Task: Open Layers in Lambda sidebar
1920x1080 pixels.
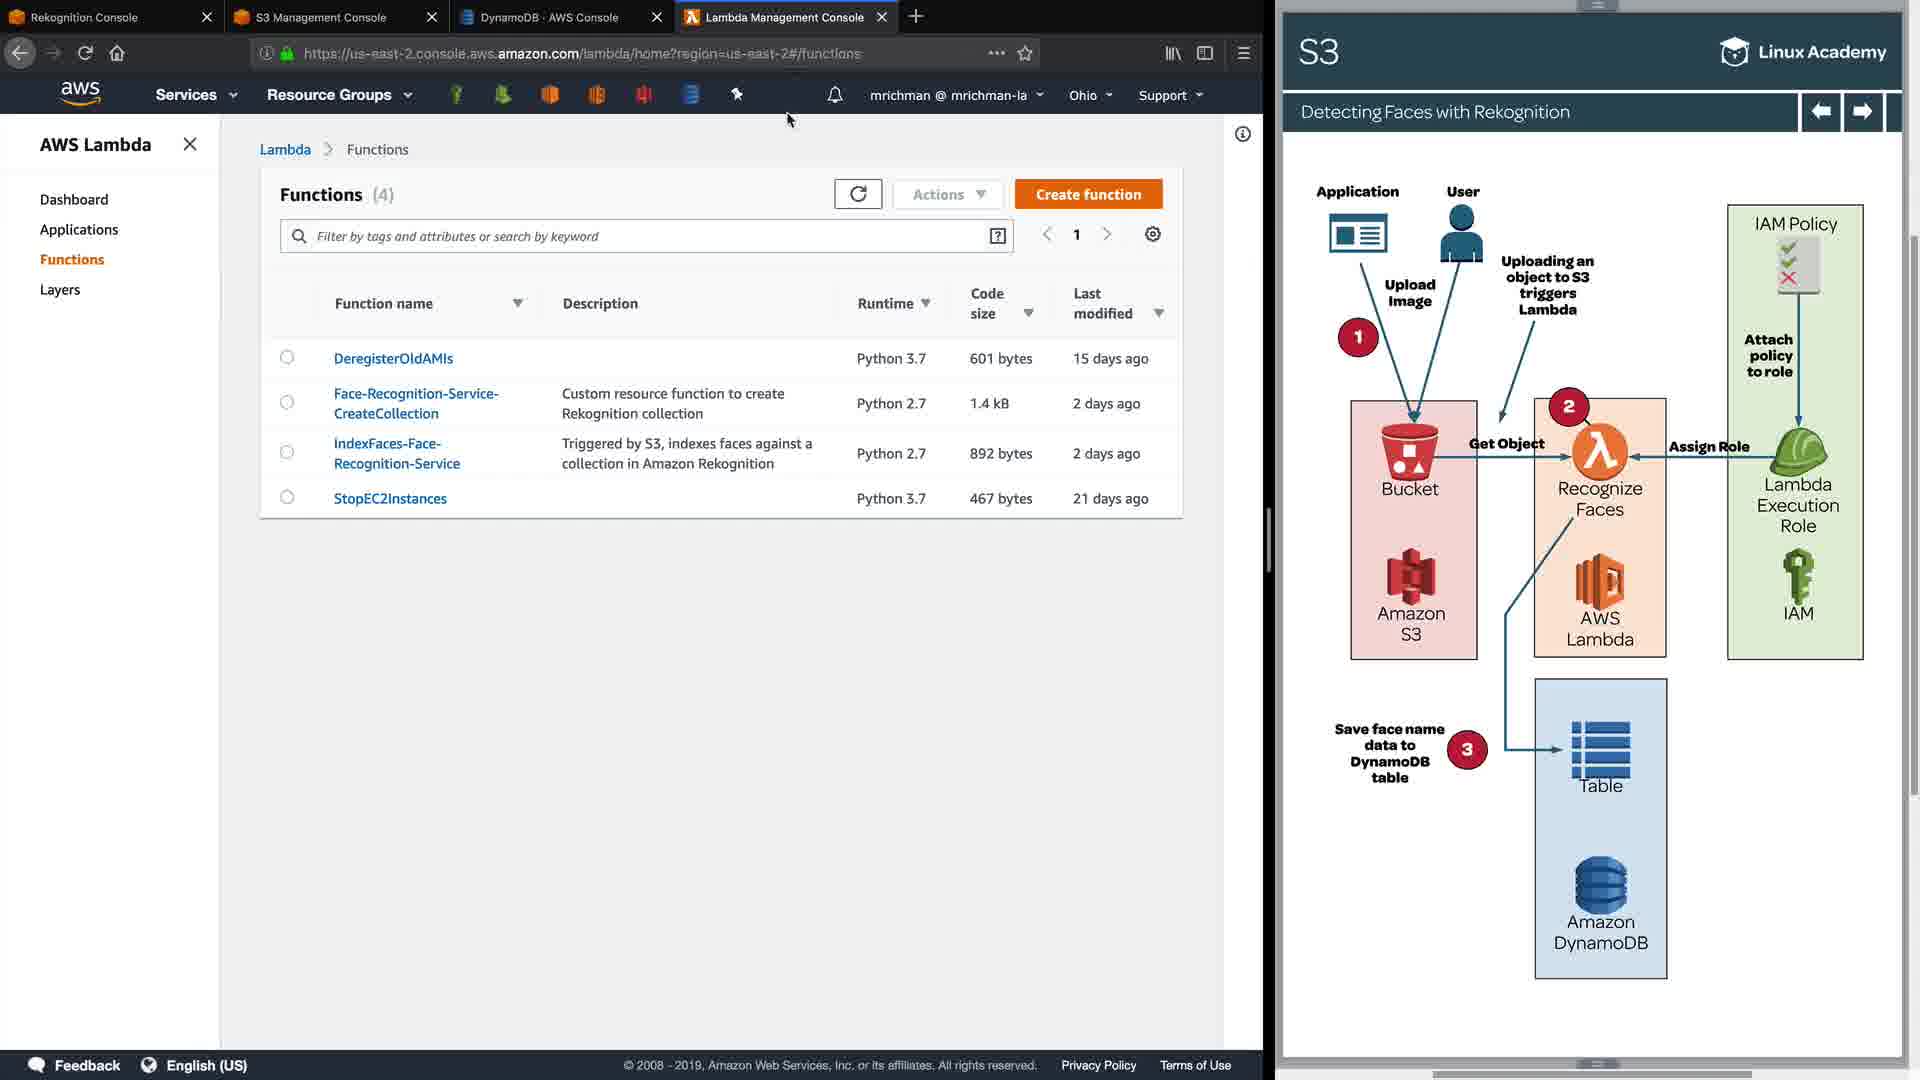Action: [60, 290]
